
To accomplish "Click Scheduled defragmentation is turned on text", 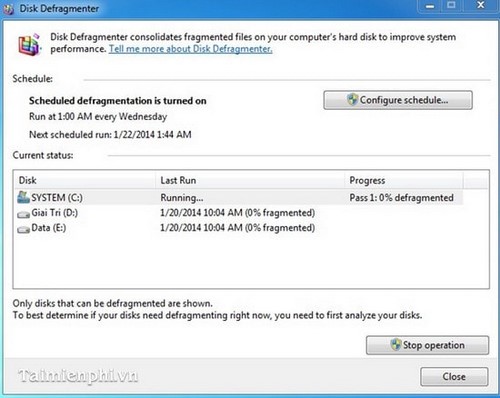I will pyautogui.click(x=118, y=101).
